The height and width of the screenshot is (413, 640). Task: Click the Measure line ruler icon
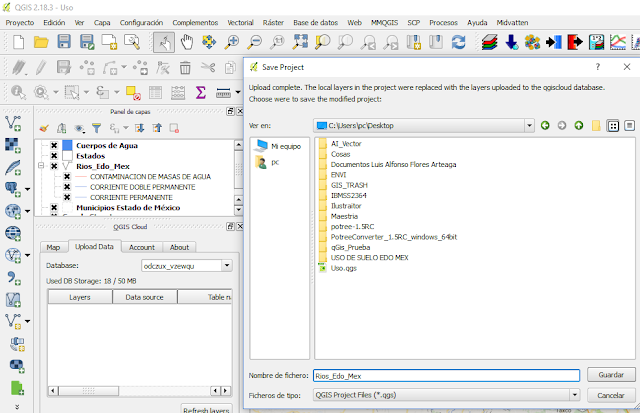(223, 93)
